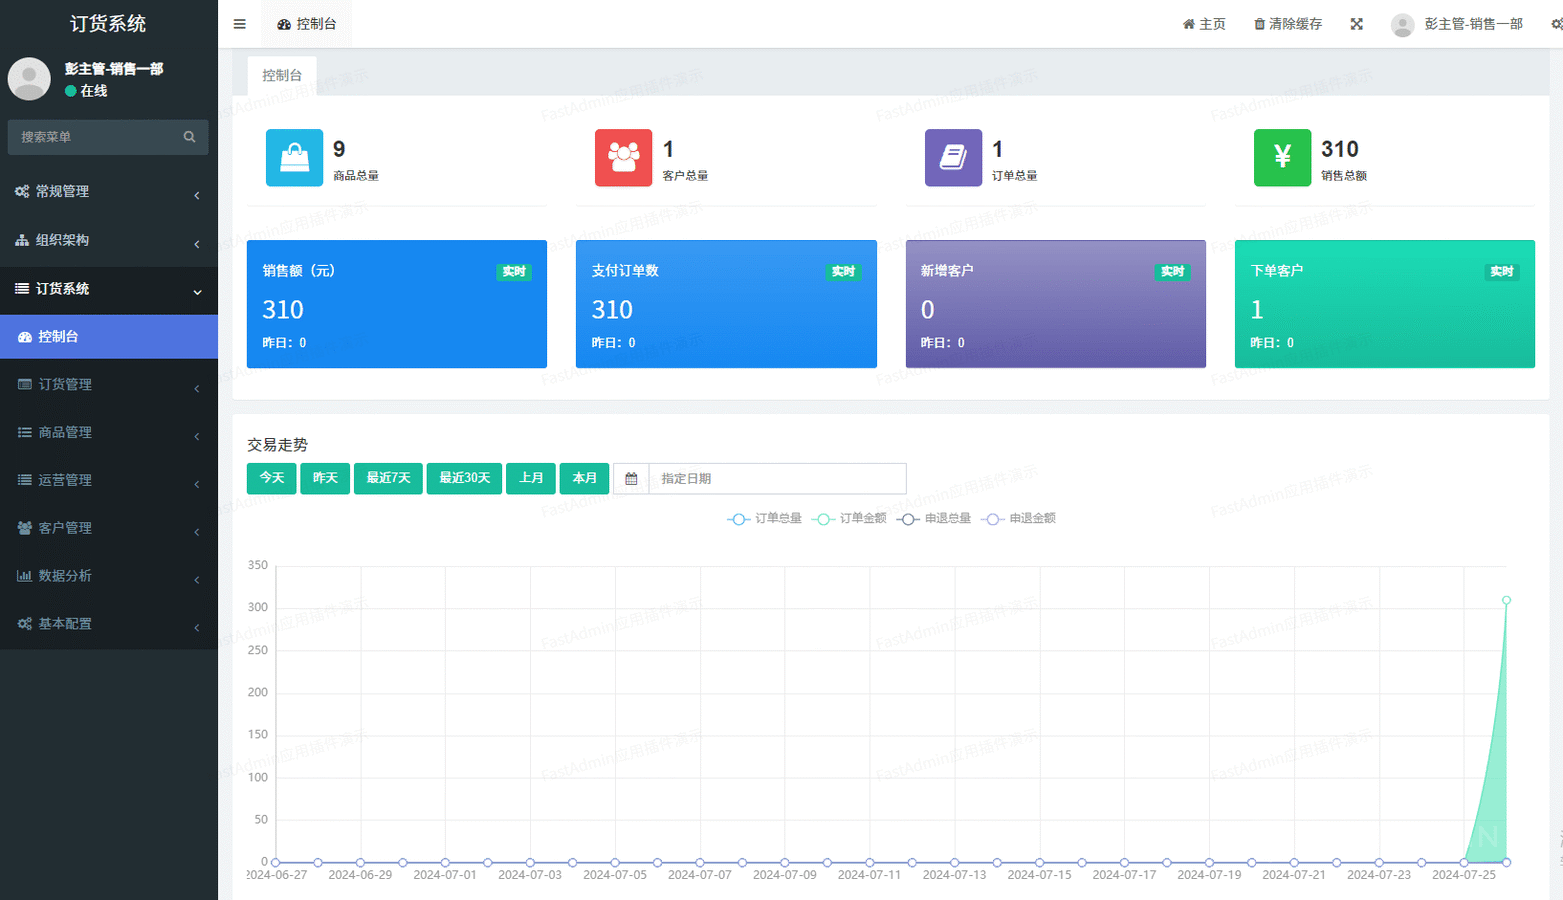Click the 清除缓存 link in header

pyautogui.click(x=1288, y=24)
